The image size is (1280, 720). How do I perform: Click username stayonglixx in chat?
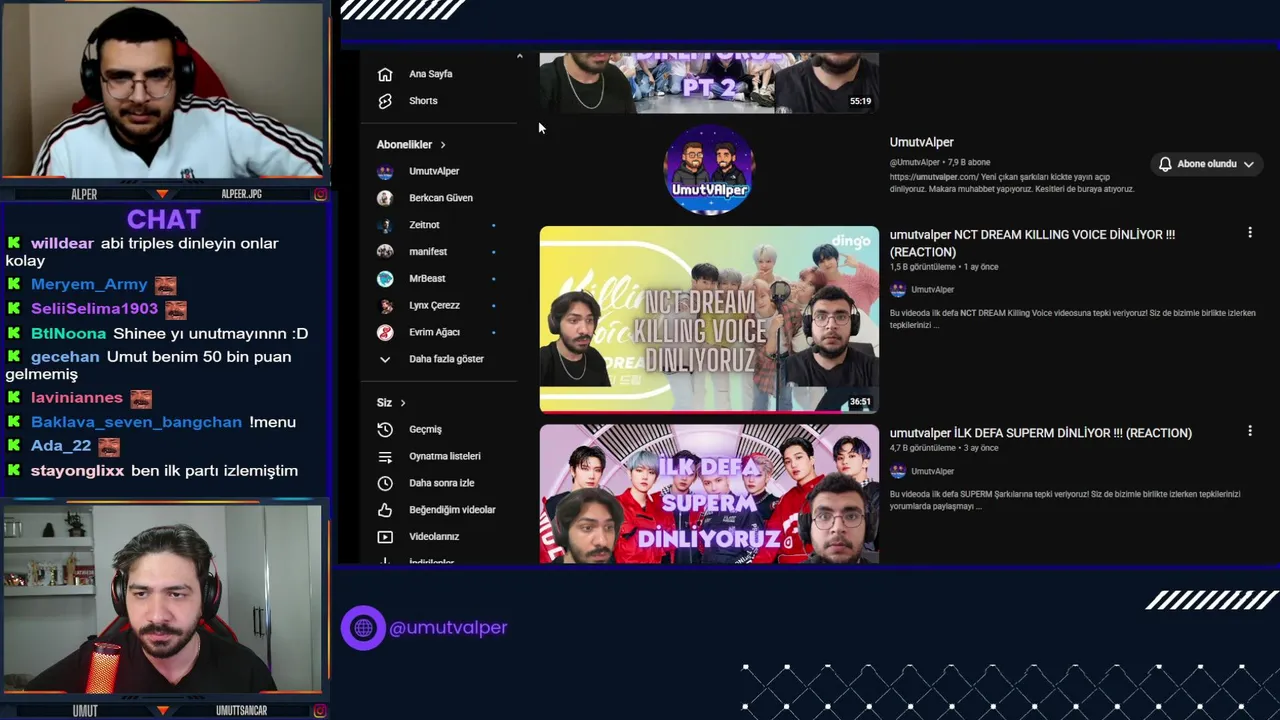tap(77, 470)
